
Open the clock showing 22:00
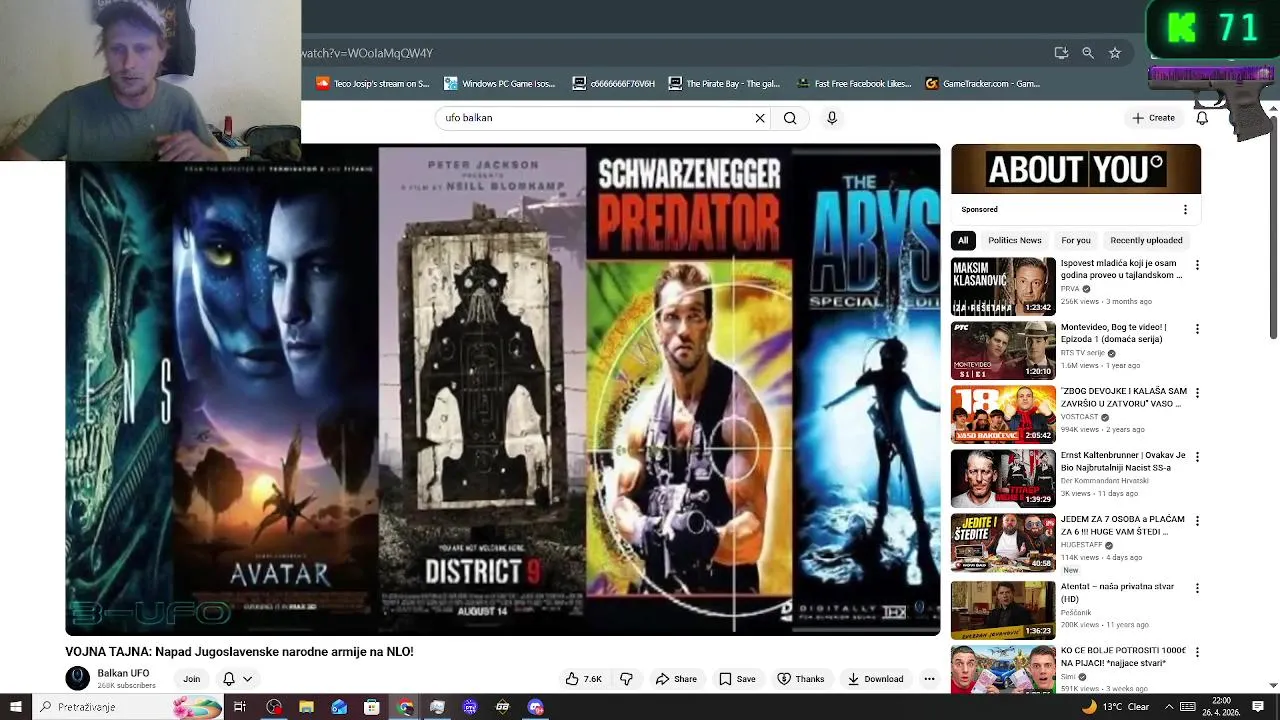point(1221,701)
